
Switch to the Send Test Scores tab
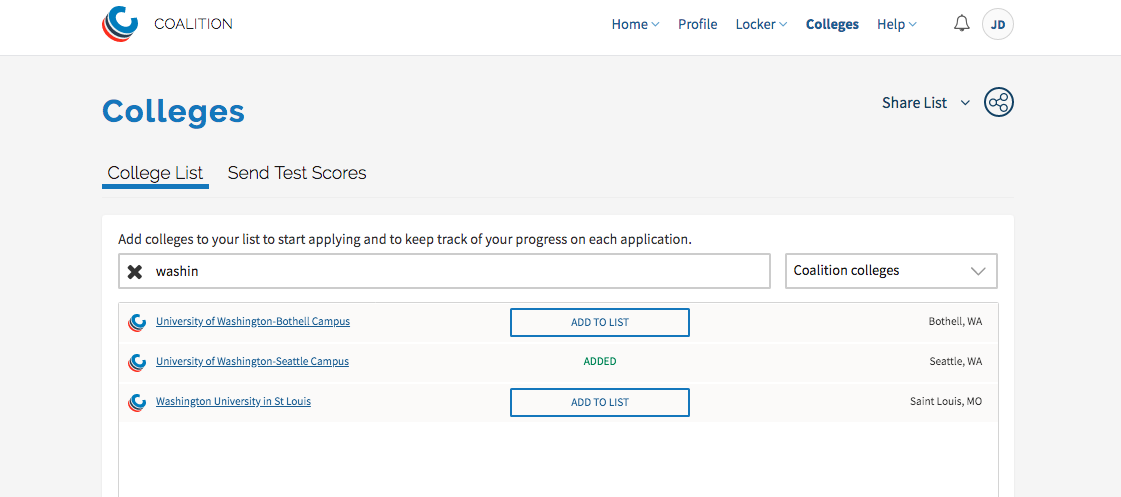coord(297,173)
